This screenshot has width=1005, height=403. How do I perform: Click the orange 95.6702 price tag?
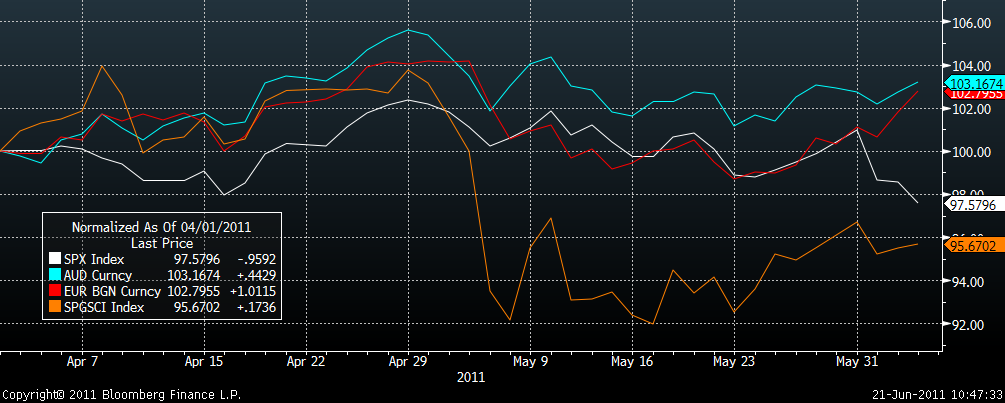tap(975, 245)
